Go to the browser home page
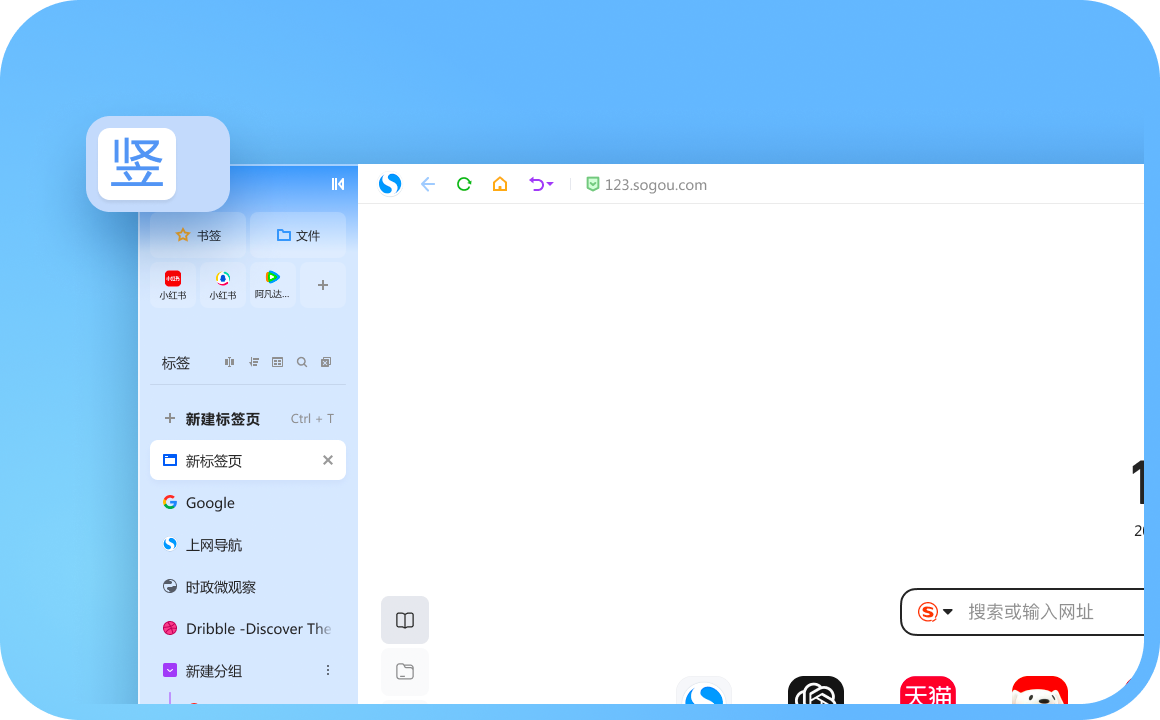This screenshot has height=720, width=1160. coord(500,184)
